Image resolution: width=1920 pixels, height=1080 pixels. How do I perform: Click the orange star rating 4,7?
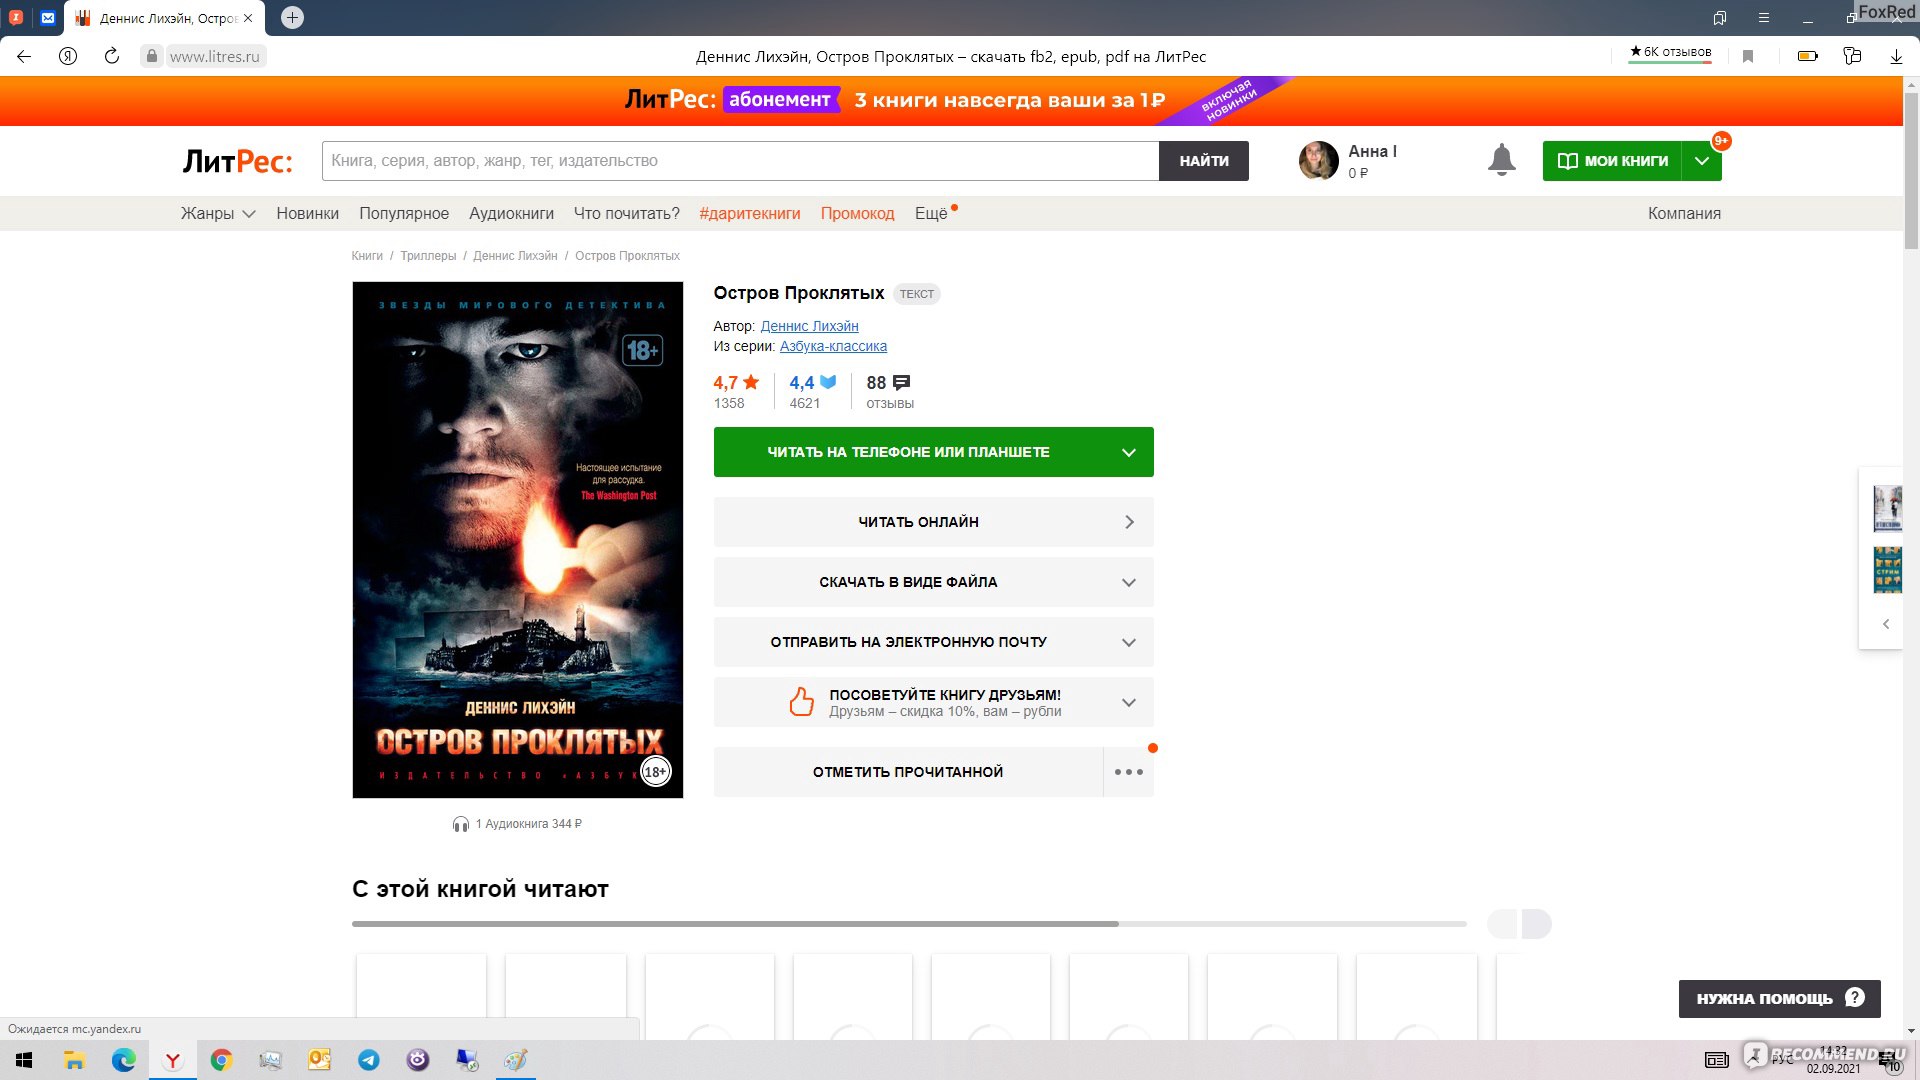tap(736, 383)
